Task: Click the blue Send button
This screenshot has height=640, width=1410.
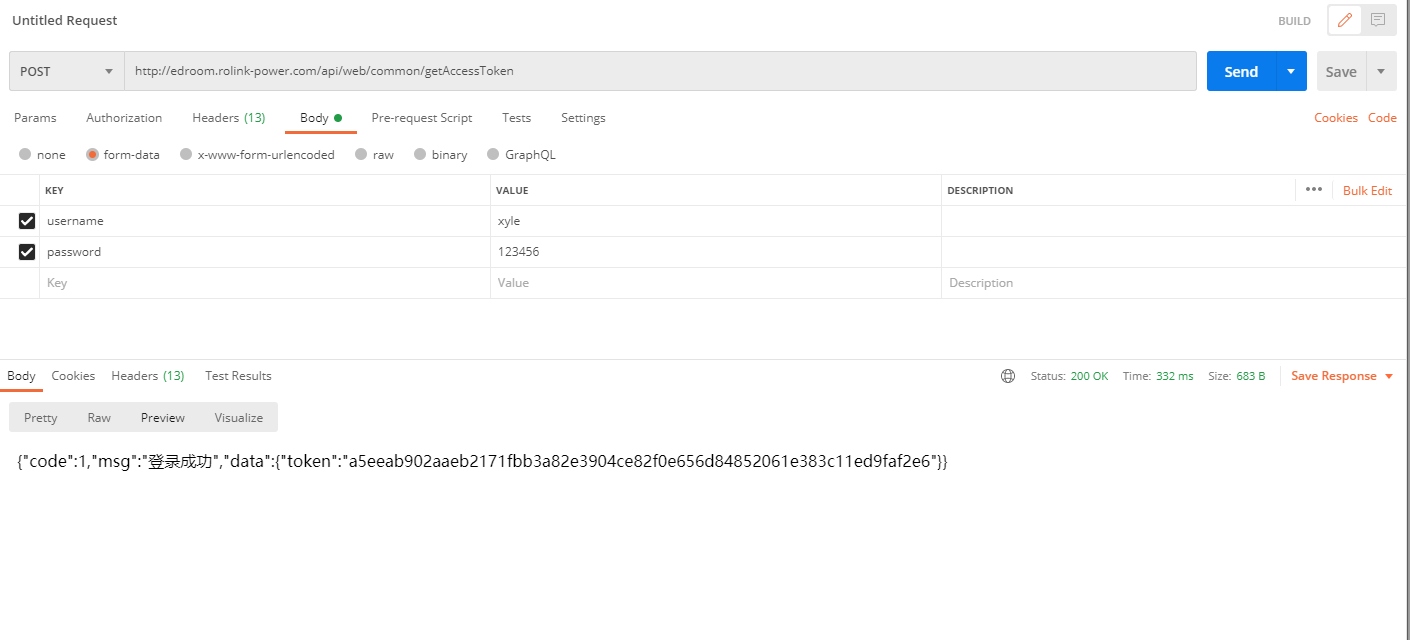Action: pos(1241,71)
